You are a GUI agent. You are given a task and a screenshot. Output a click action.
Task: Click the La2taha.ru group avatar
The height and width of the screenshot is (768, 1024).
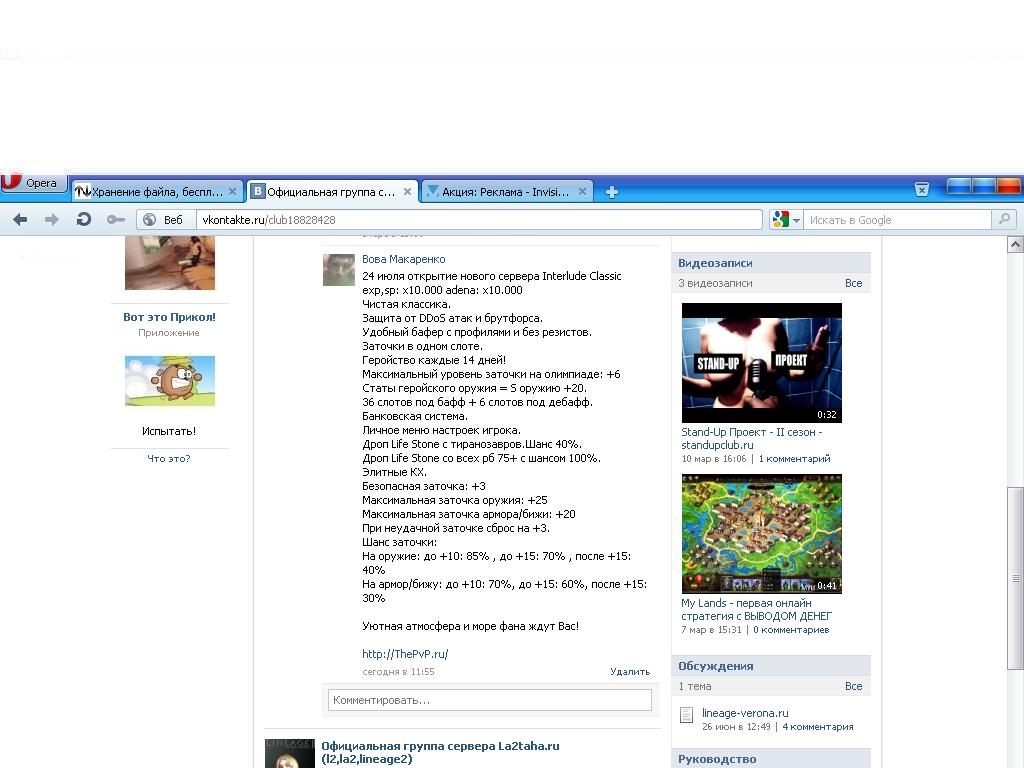[289, 753]
